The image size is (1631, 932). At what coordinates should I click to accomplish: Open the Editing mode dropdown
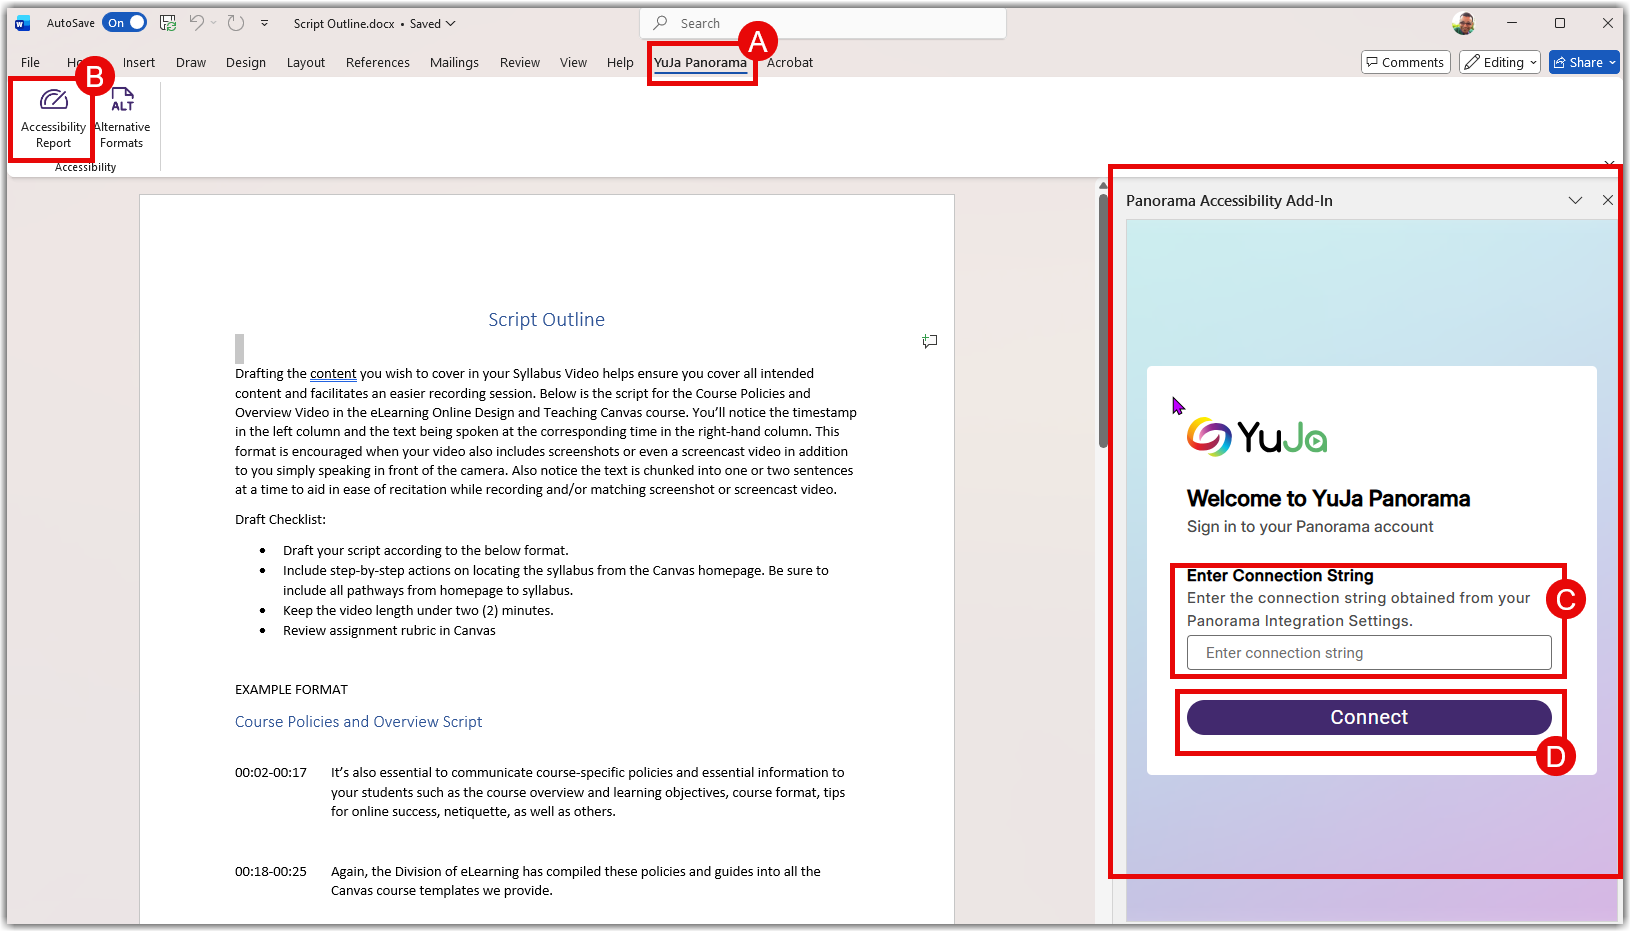(1499, 62)
